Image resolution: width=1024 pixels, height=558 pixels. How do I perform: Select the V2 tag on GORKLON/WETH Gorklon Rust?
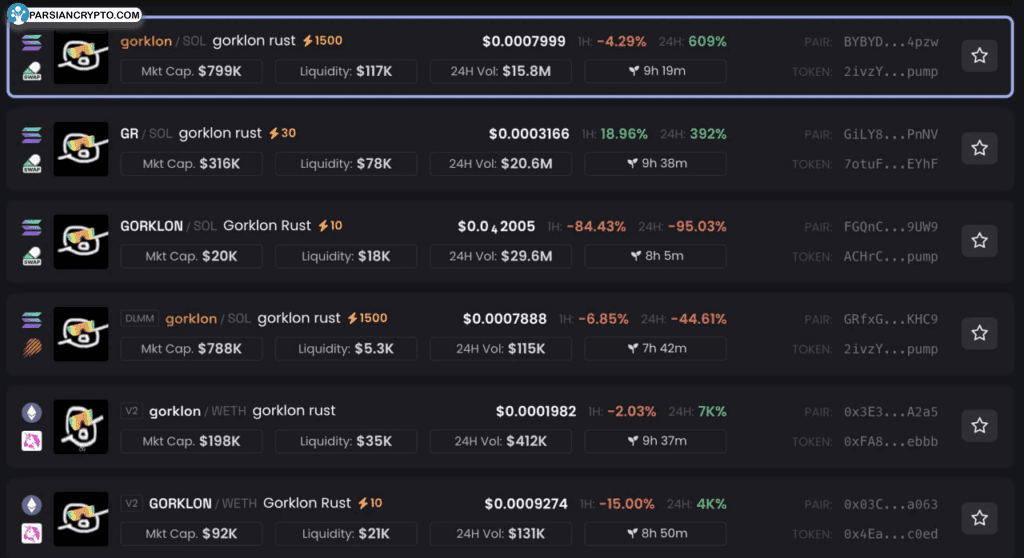click(131, 503)
